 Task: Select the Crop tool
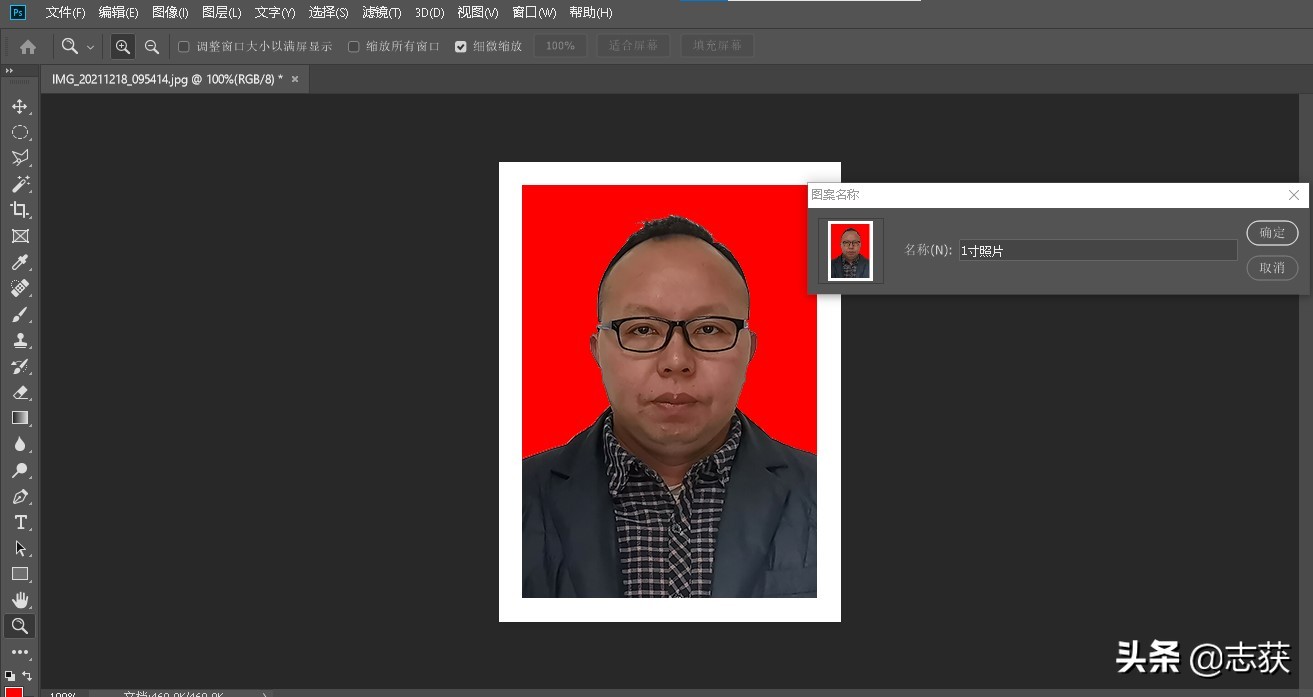point(20,210)
